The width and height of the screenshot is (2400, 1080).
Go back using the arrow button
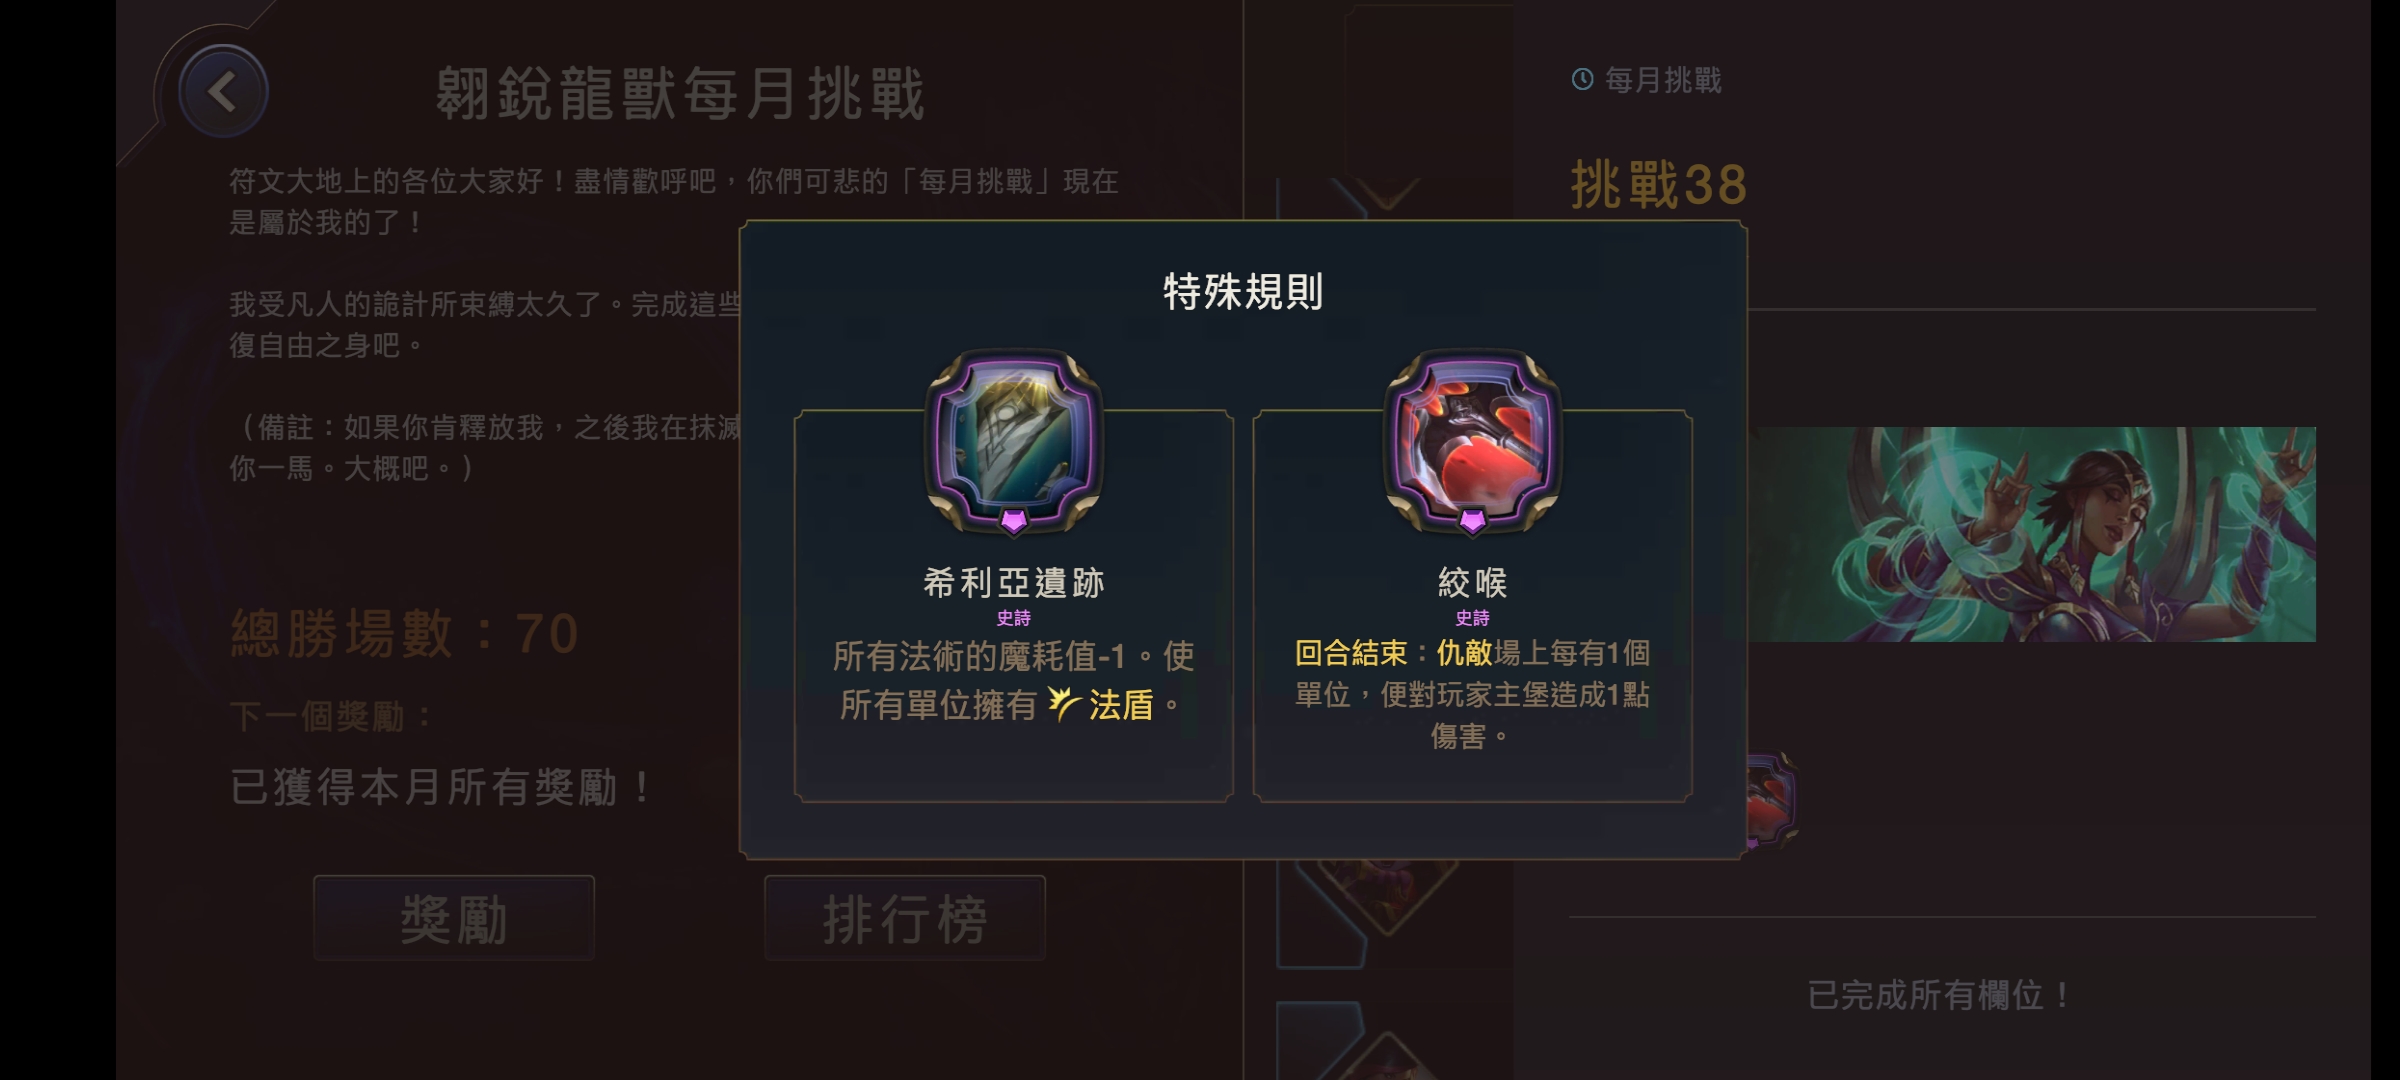click(223, 92)
